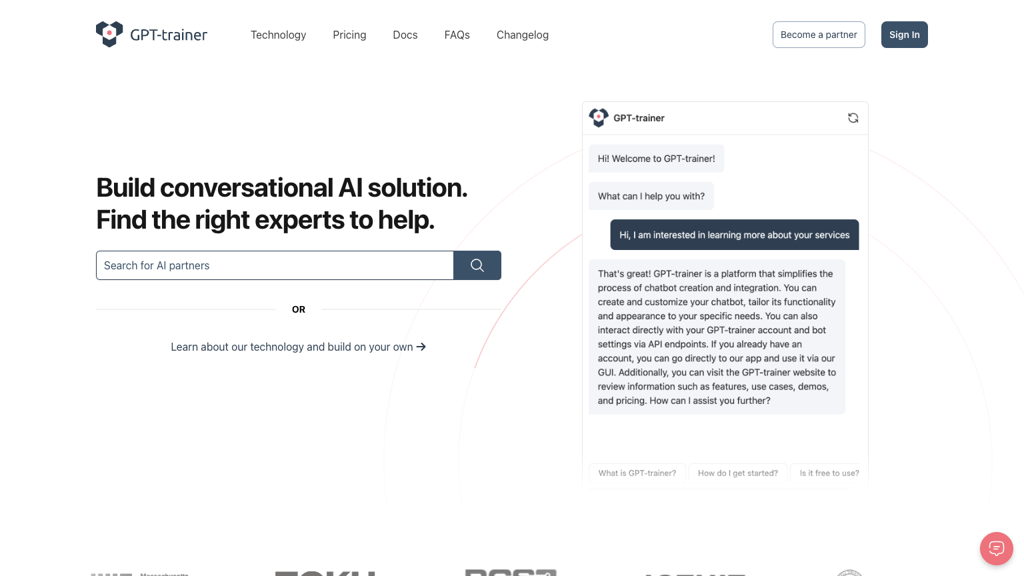Screen dimensions: 1024x576
Task: Open the Docs navigation link
Action: [405, 35]
